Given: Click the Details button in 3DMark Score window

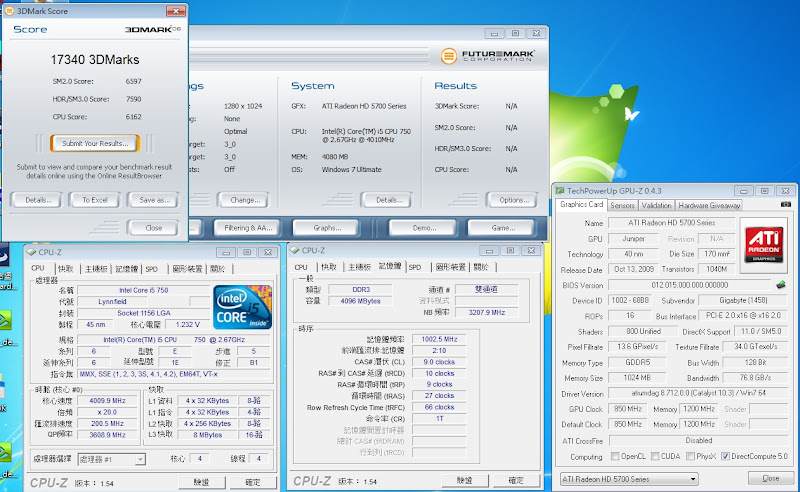Looking at the screenshot, I should click(x=38, y=200).
